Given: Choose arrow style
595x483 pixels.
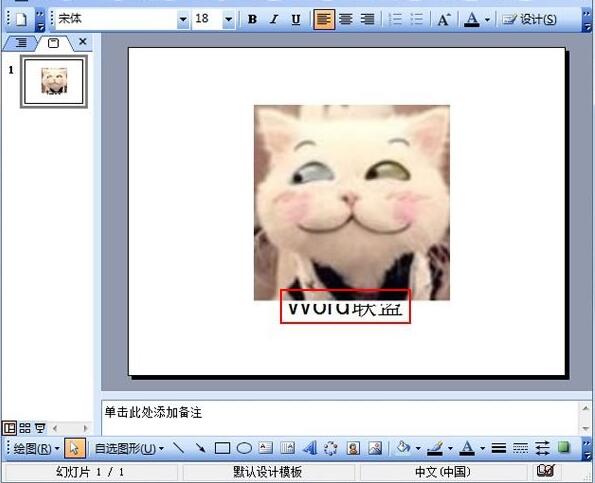Looking at the screenshot, I should click(542, 448).
